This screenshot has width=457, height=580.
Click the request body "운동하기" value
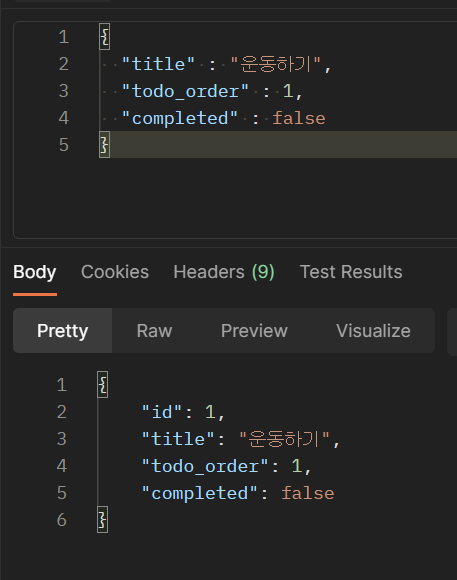(276, 64)
